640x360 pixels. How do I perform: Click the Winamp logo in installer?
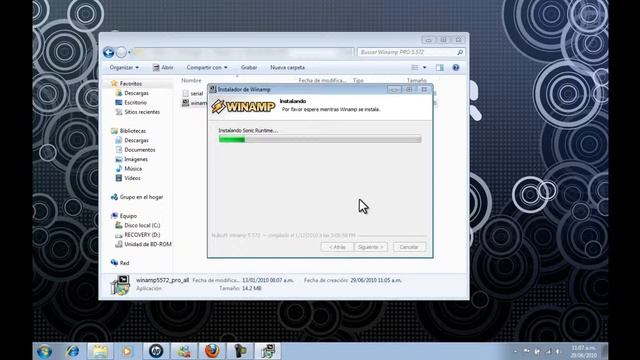point(243,107)
